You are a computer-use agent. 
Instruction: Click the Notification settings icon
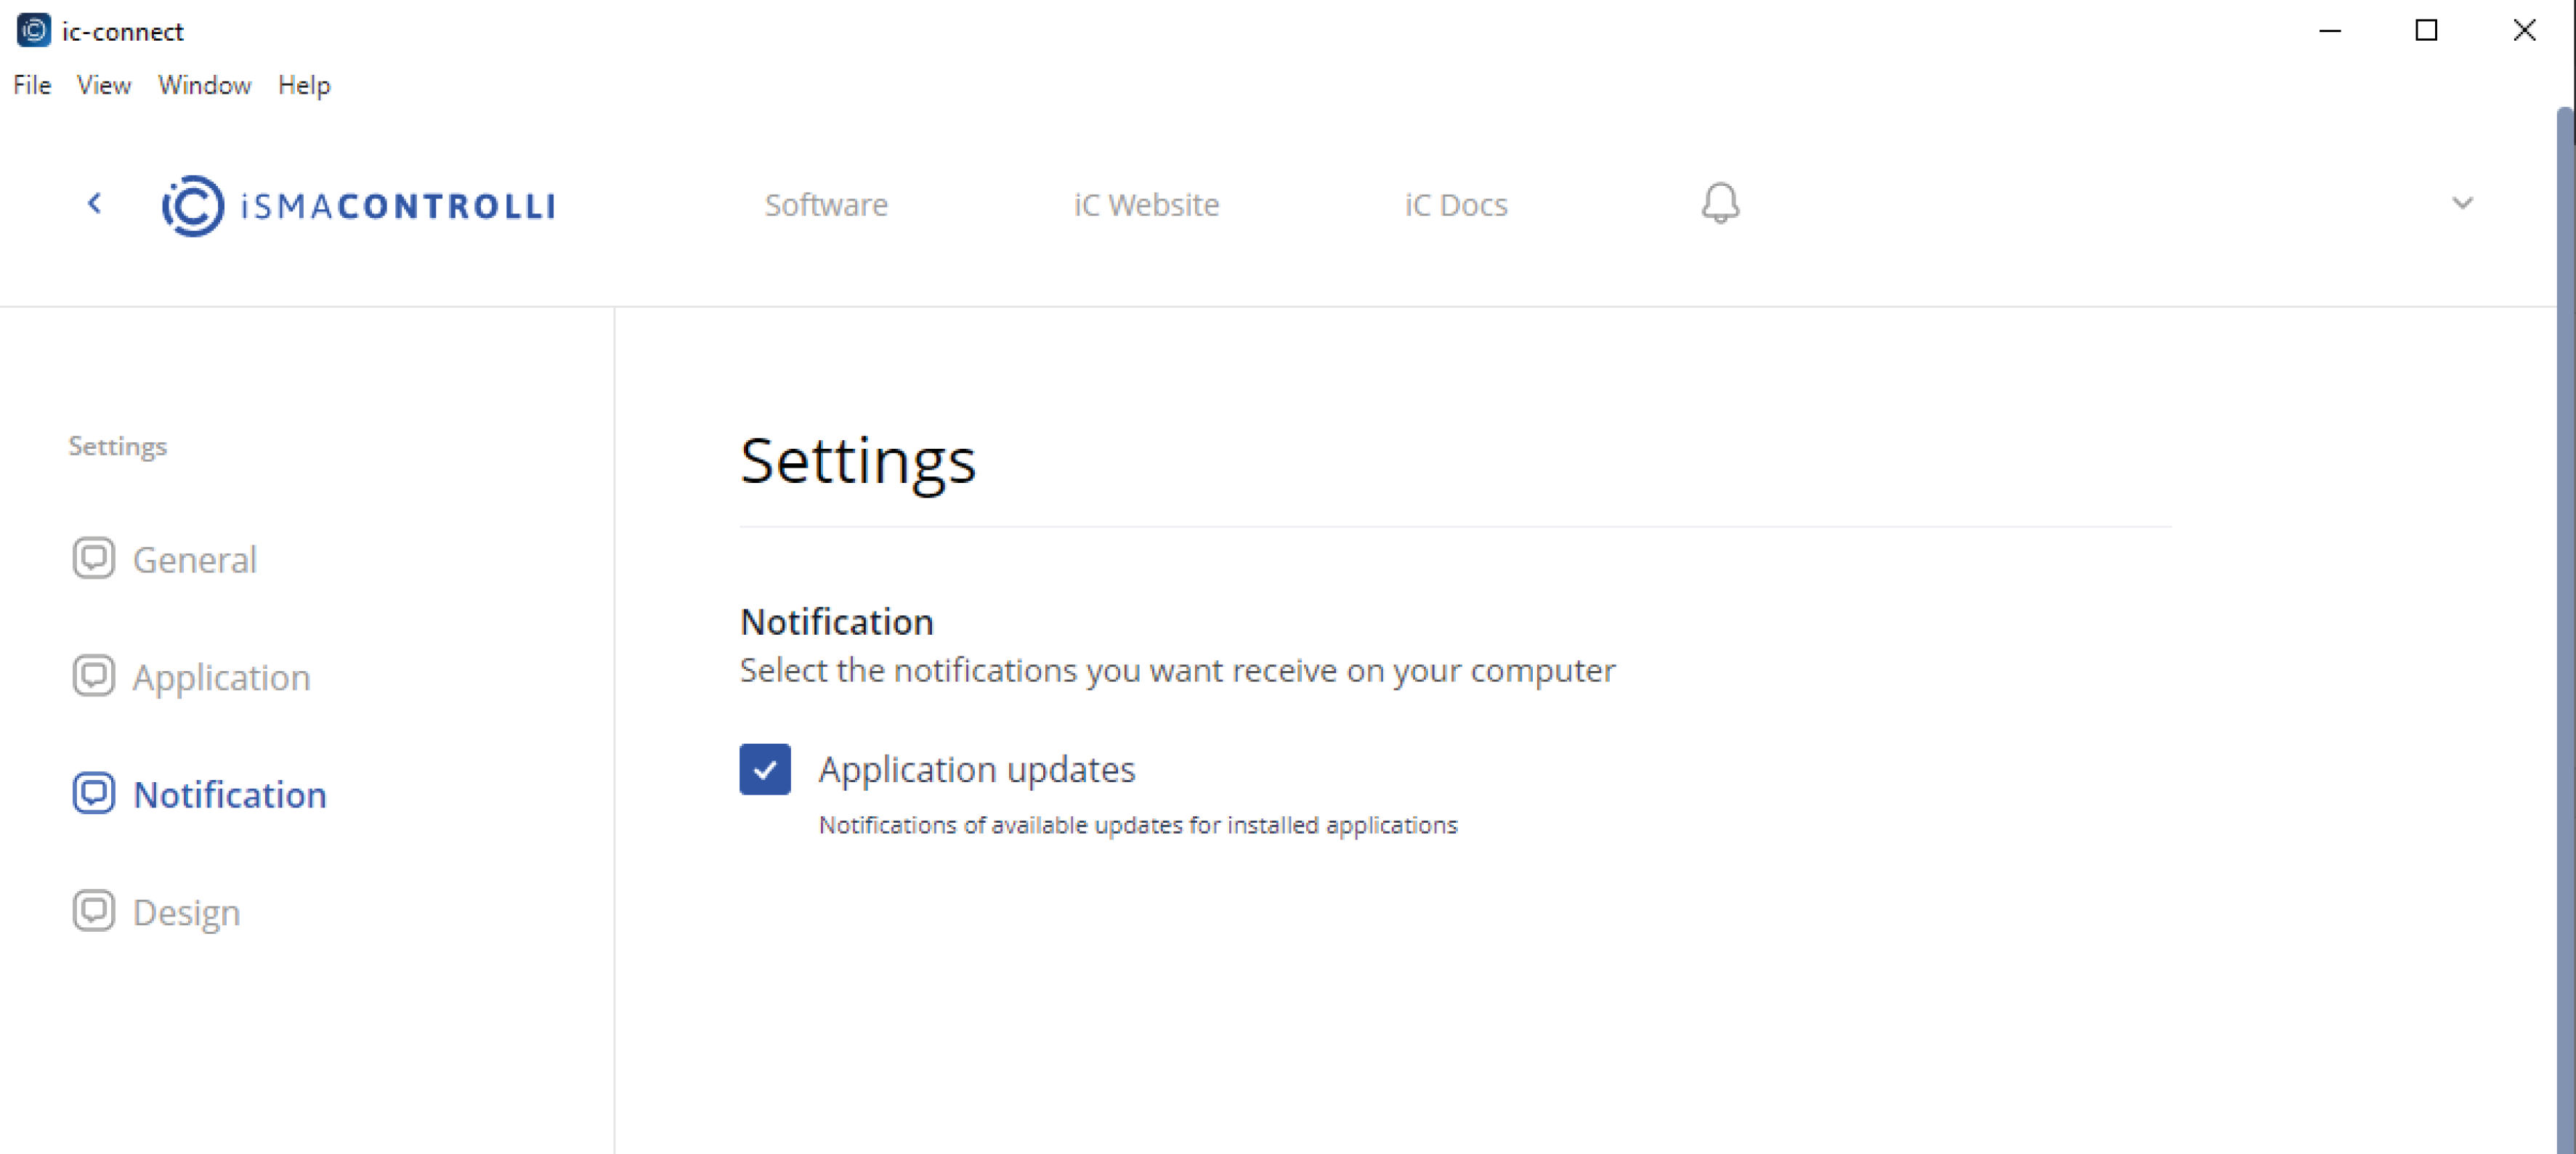(93, 793)
